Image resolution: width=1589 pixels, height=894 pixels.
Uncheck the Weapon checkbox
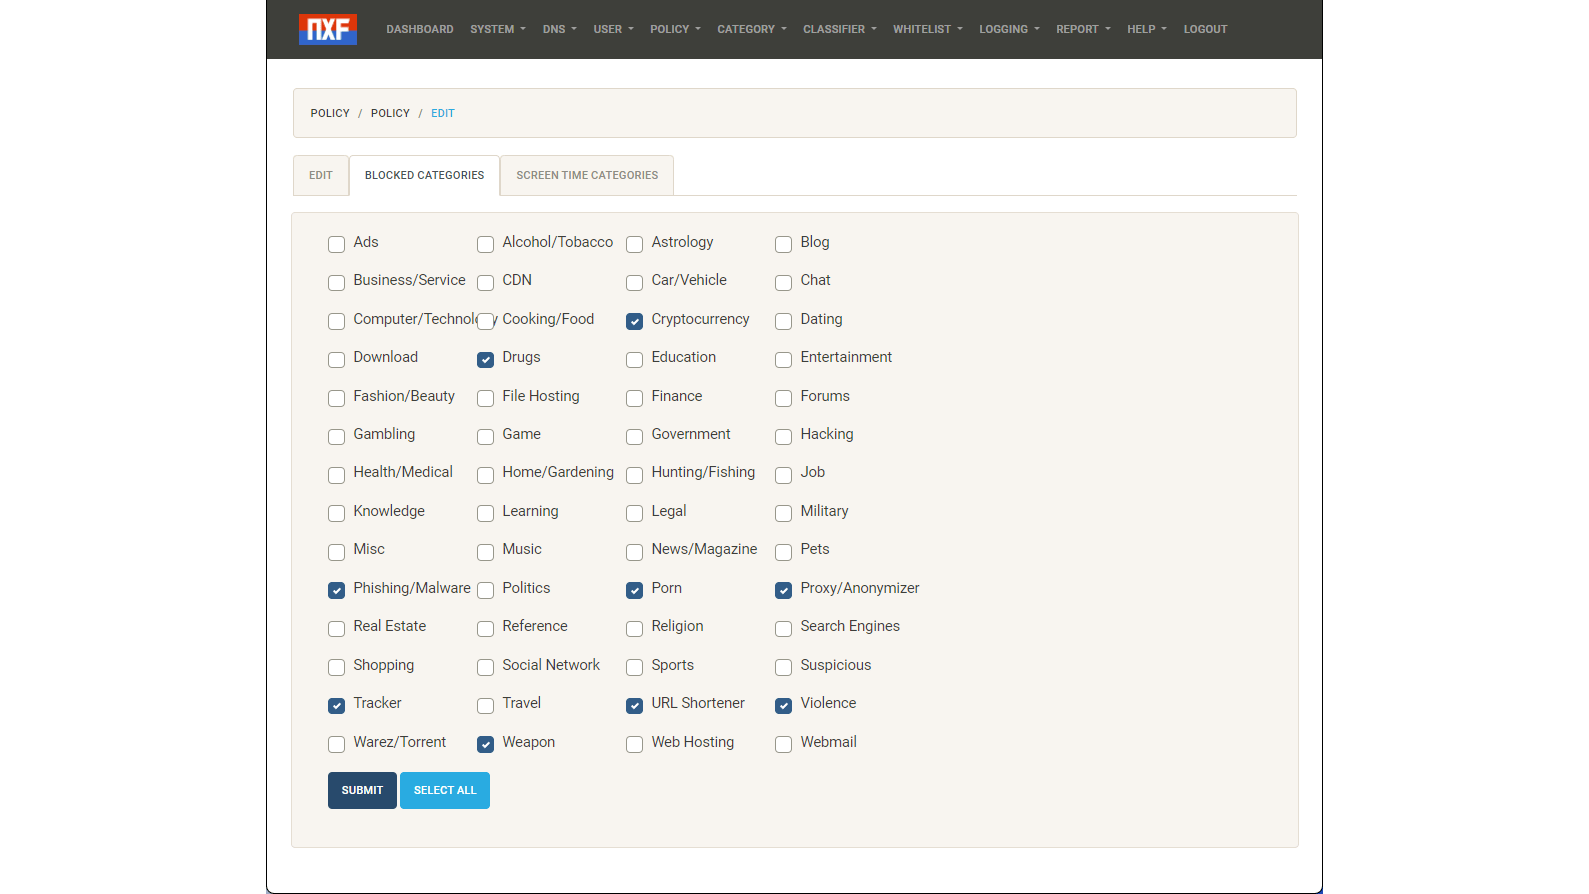coord(486,744)
